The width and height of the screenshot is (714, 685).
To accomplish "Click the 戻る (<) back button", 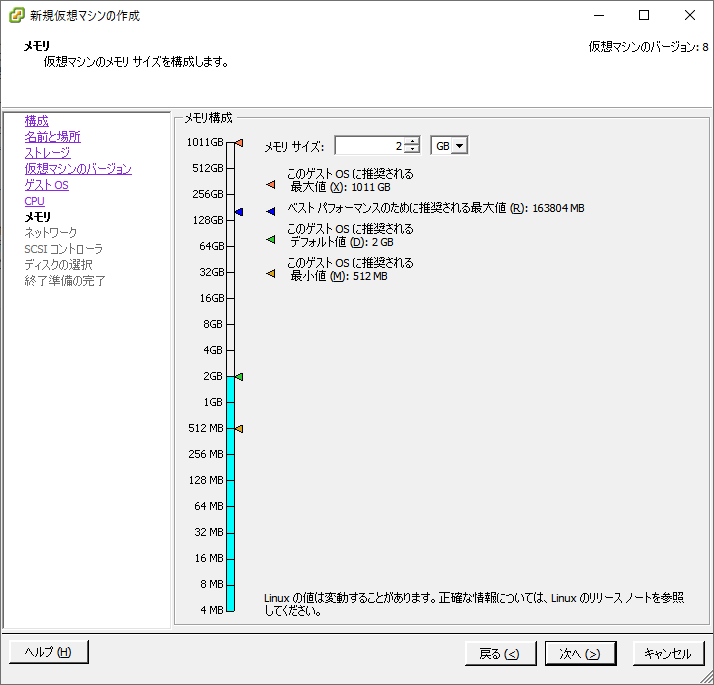I will [500, 654].
